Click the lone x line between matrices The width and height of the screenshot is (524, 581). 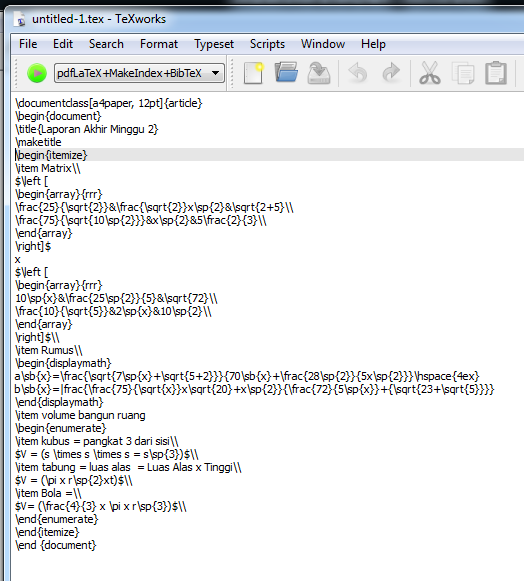click(17, 259)
